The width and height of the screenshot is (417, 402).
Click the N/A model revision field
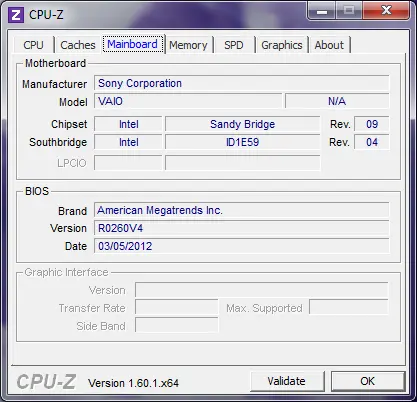(x=337, y=101)
